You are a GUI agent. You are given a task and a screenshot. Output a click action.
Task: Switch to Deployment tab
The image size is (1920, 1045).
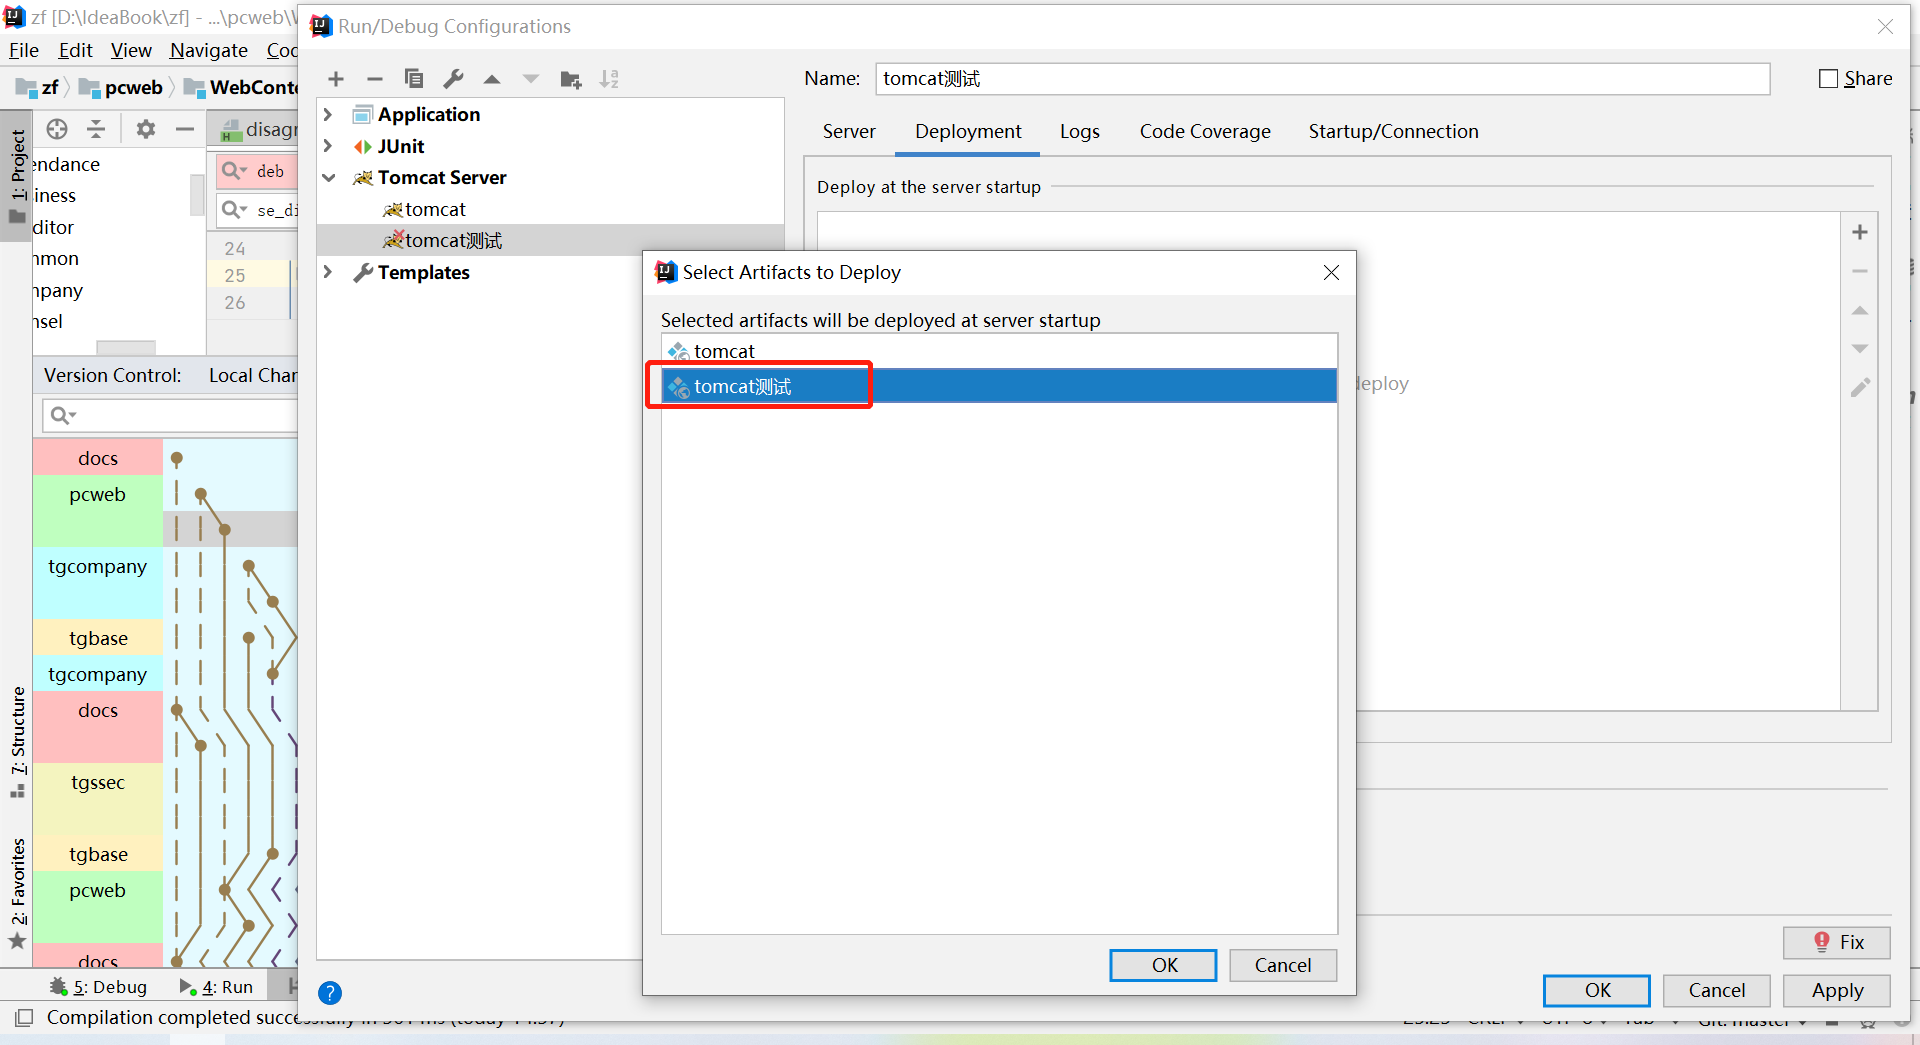(968, 131)
